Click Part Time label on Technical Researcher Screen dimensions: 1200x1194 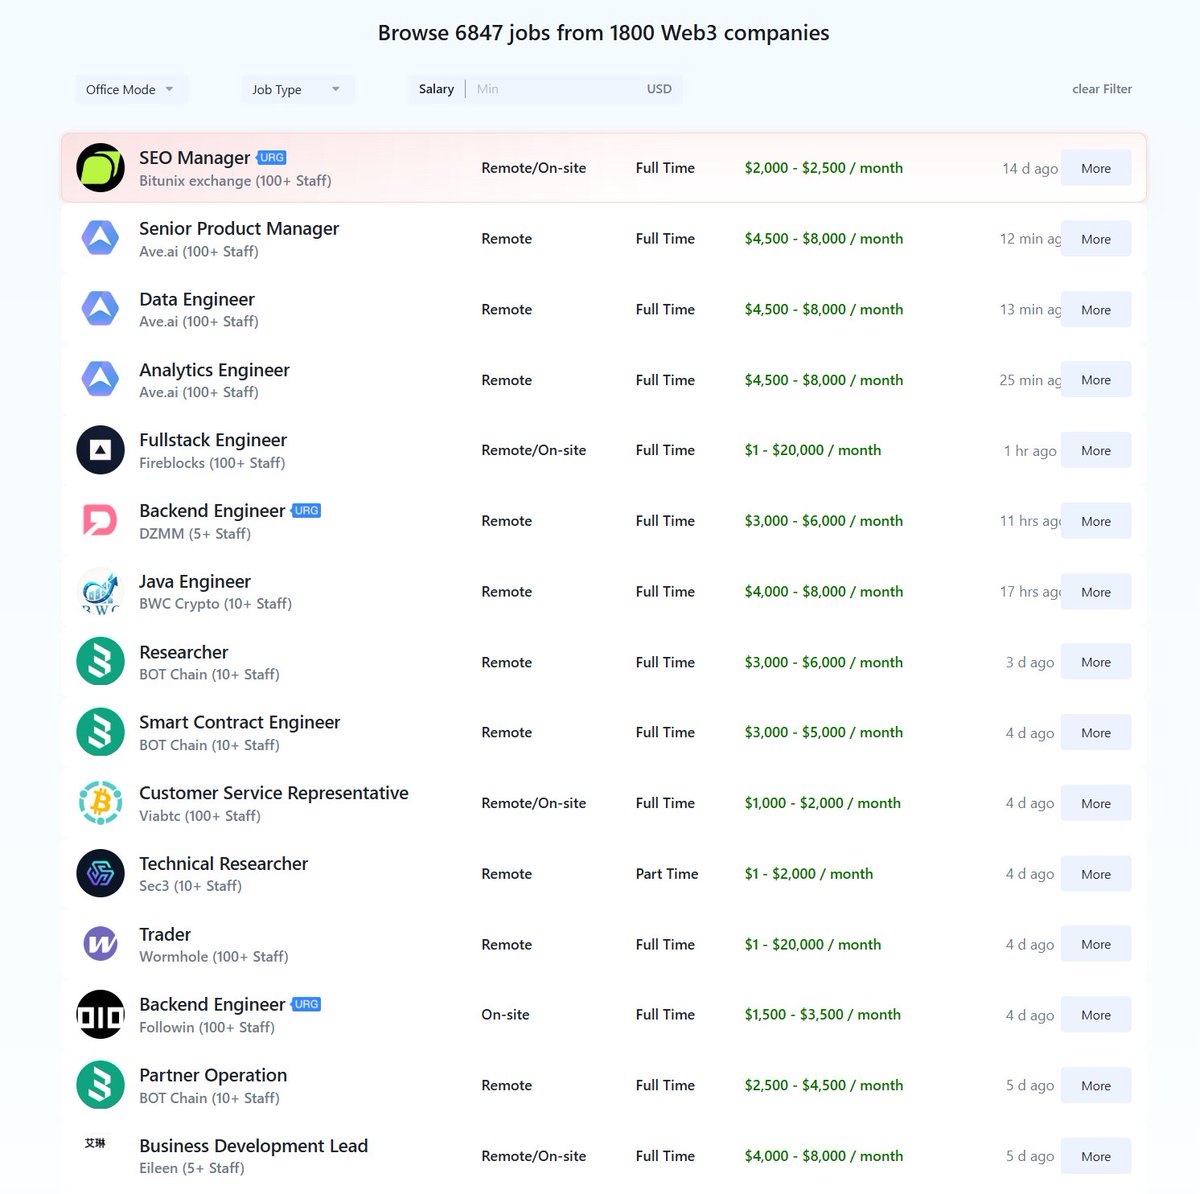(667, 874)
